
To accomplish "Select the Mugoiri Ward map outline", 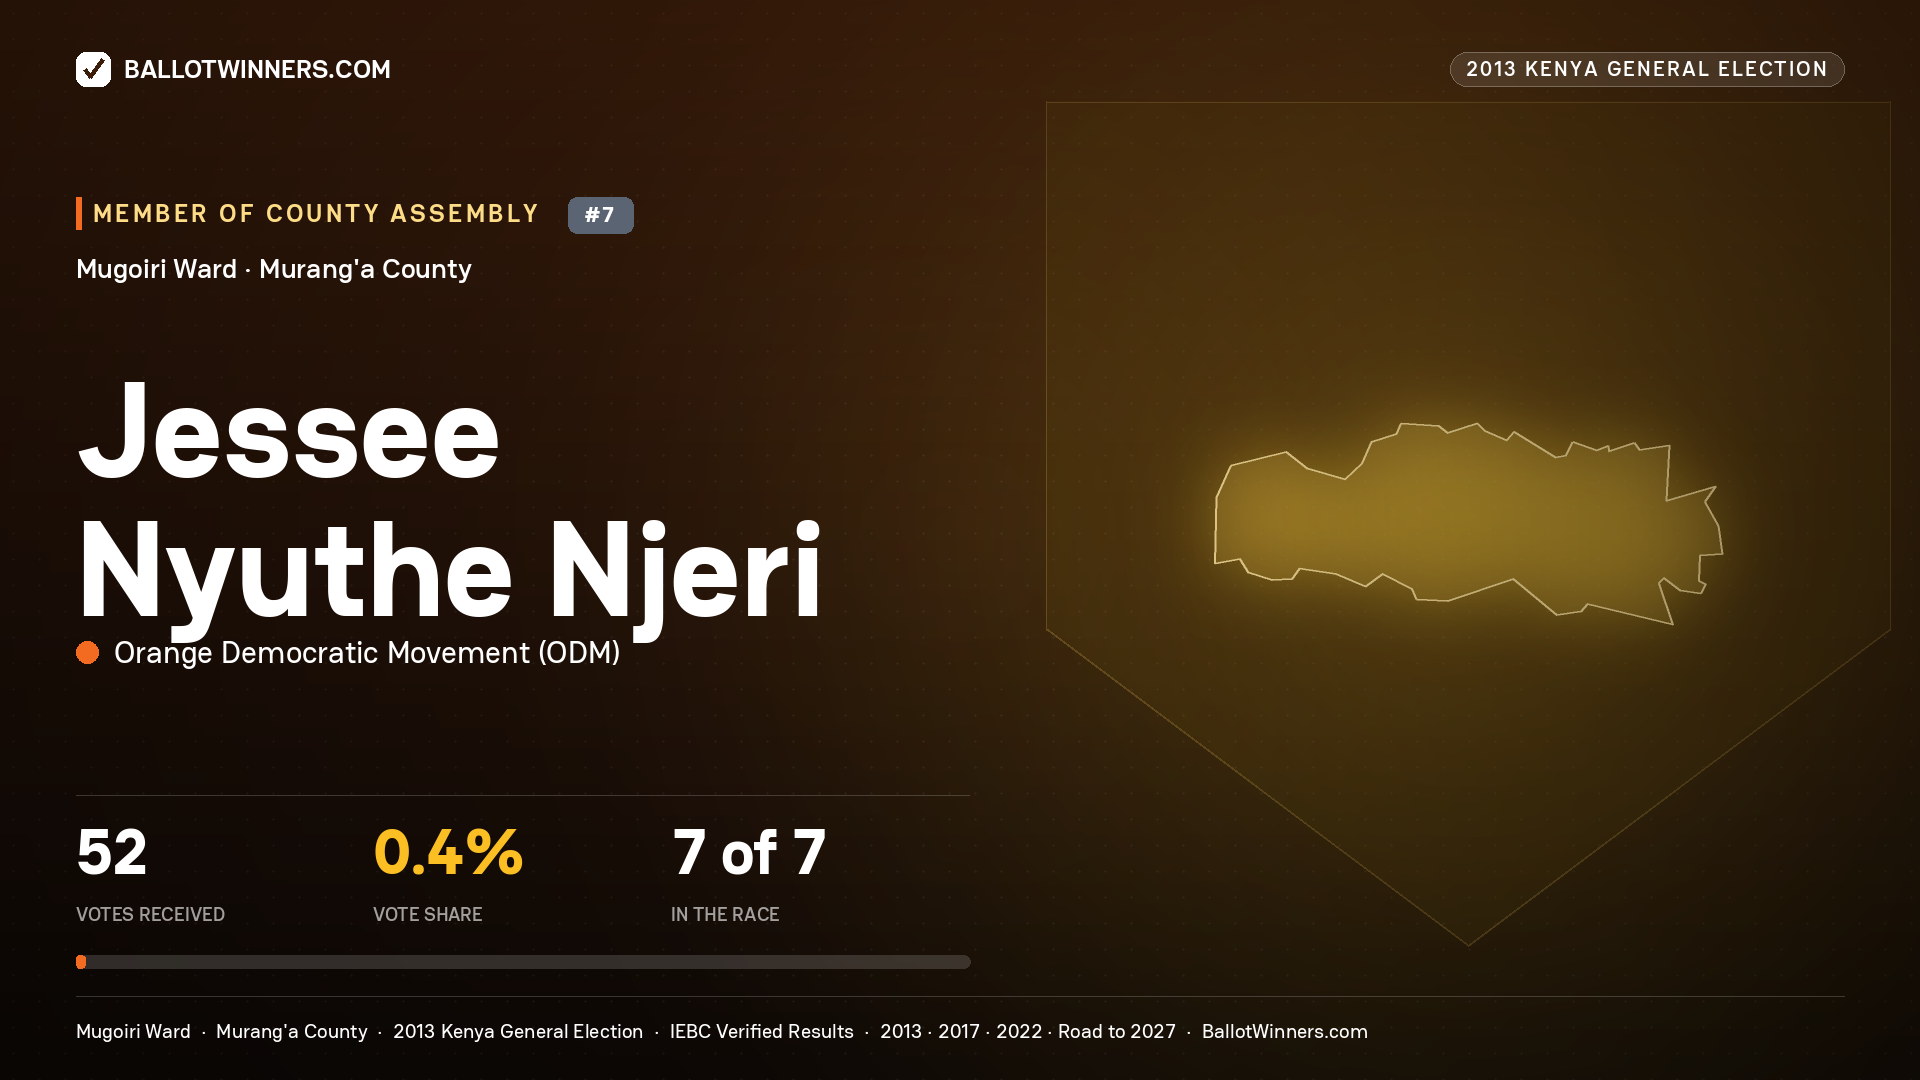I will 1468,522.
